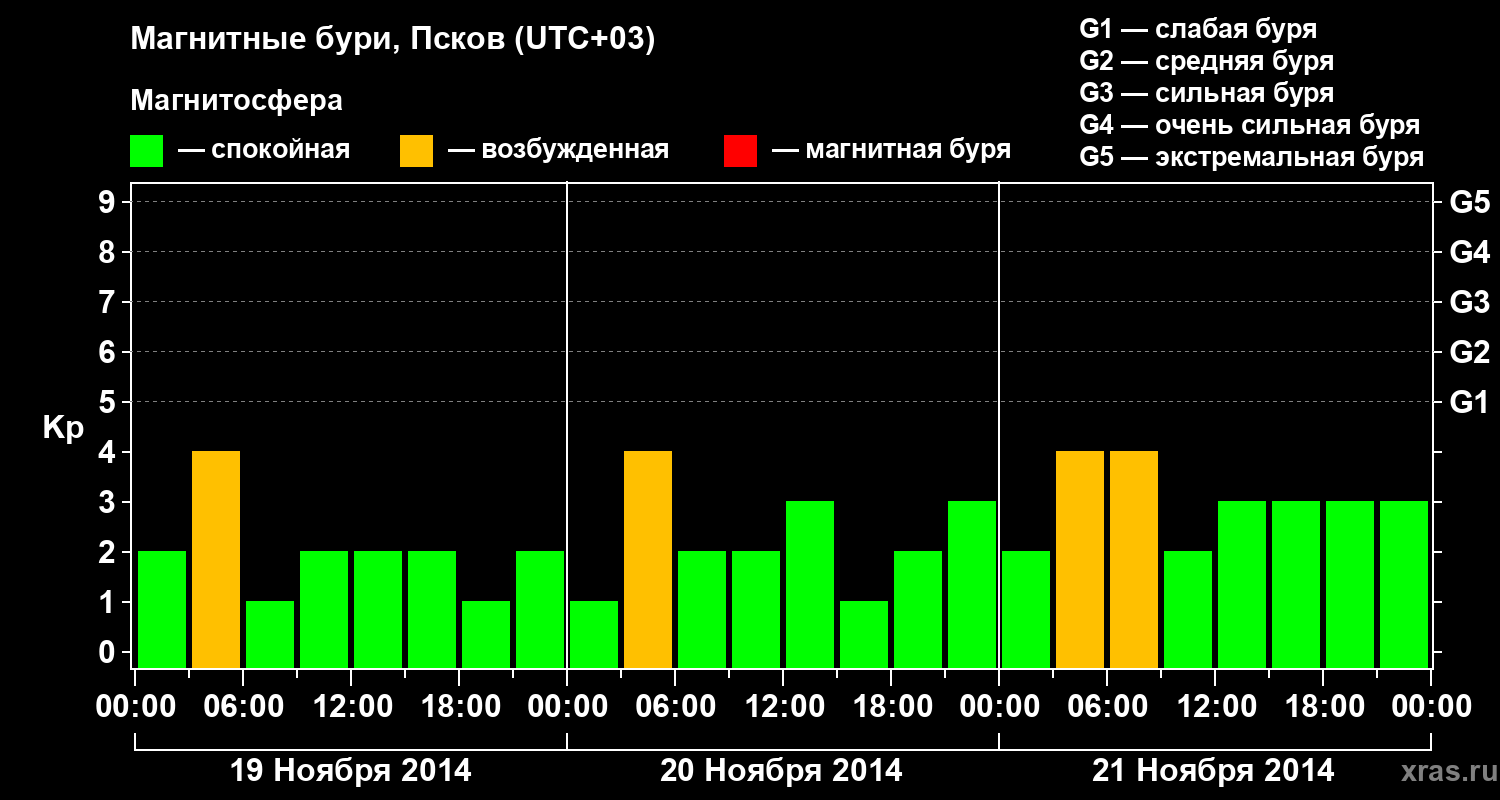Click the 'G1' right-axis label
The image size is (1500, 800).
click(x=1469, y=402)
